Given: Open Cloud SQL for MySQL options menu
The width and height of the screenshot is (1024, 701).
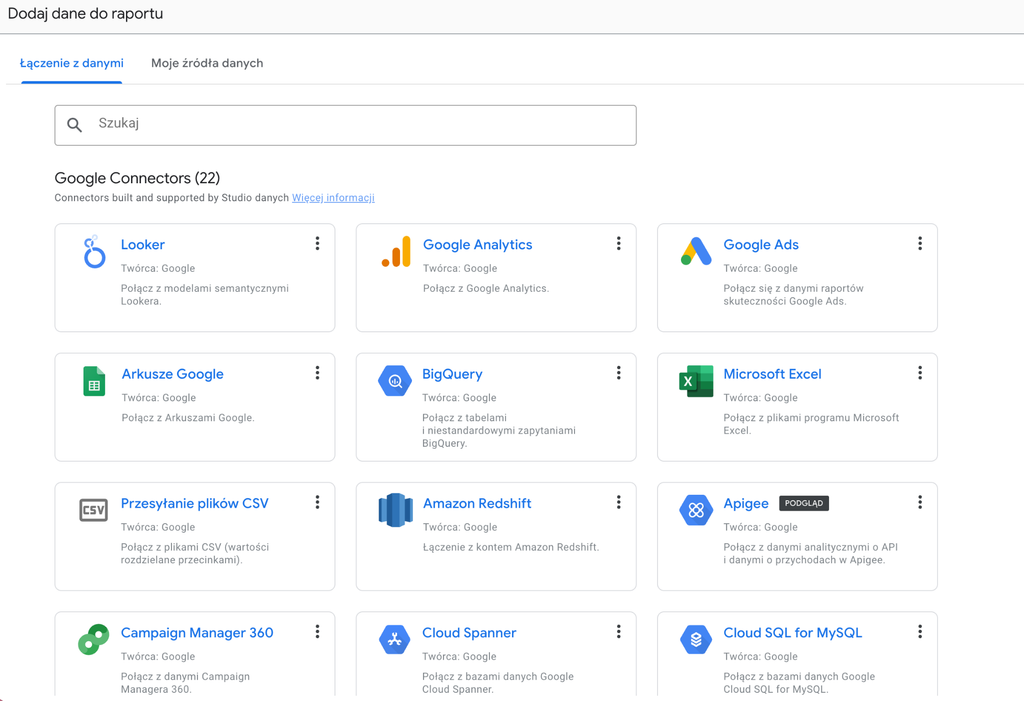Looking at the screenshot, I should tap(920, 632).
